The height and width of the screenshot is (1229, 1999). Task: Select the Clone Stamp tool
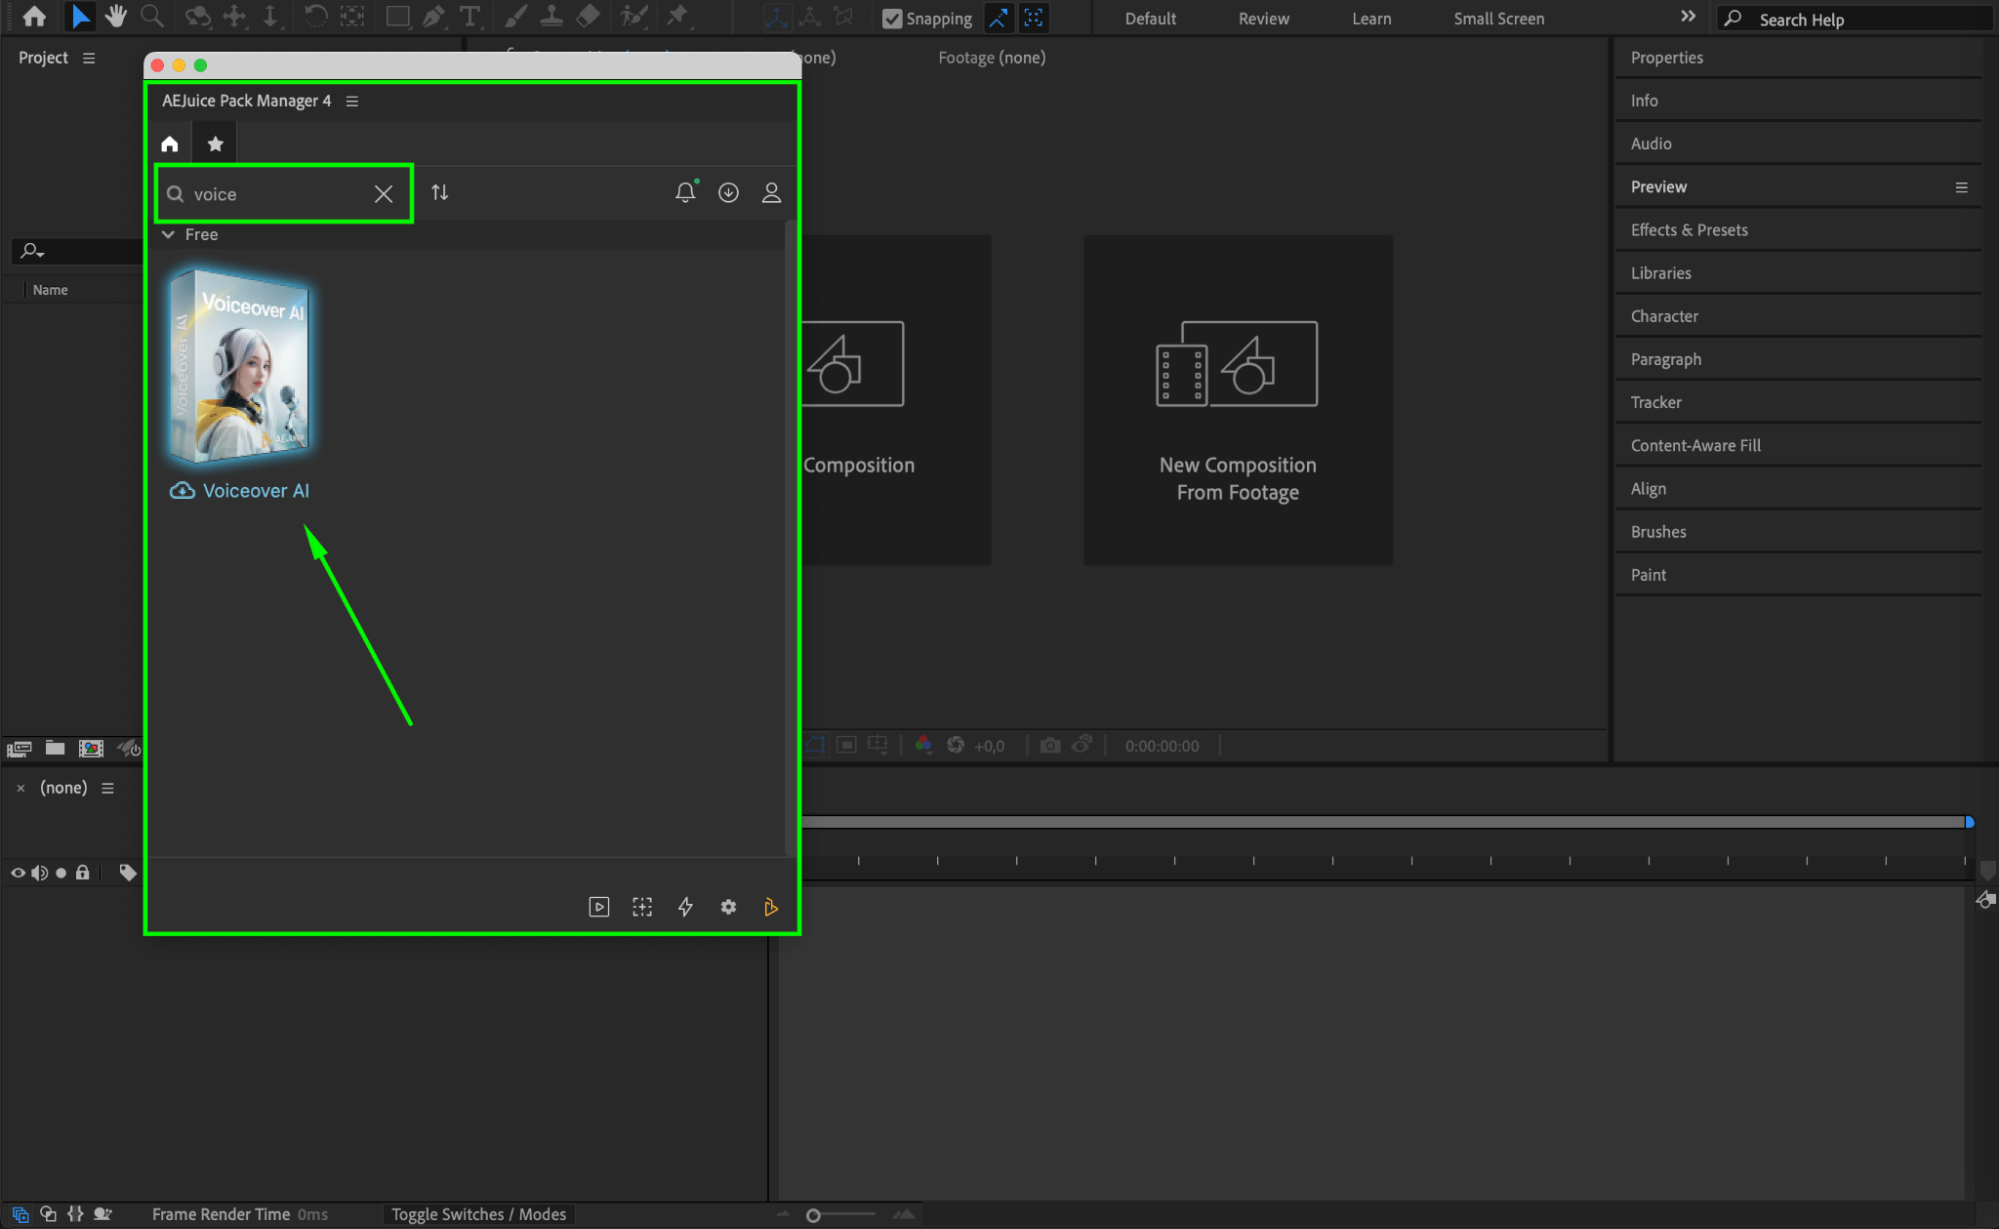click(x=551, y=17)
